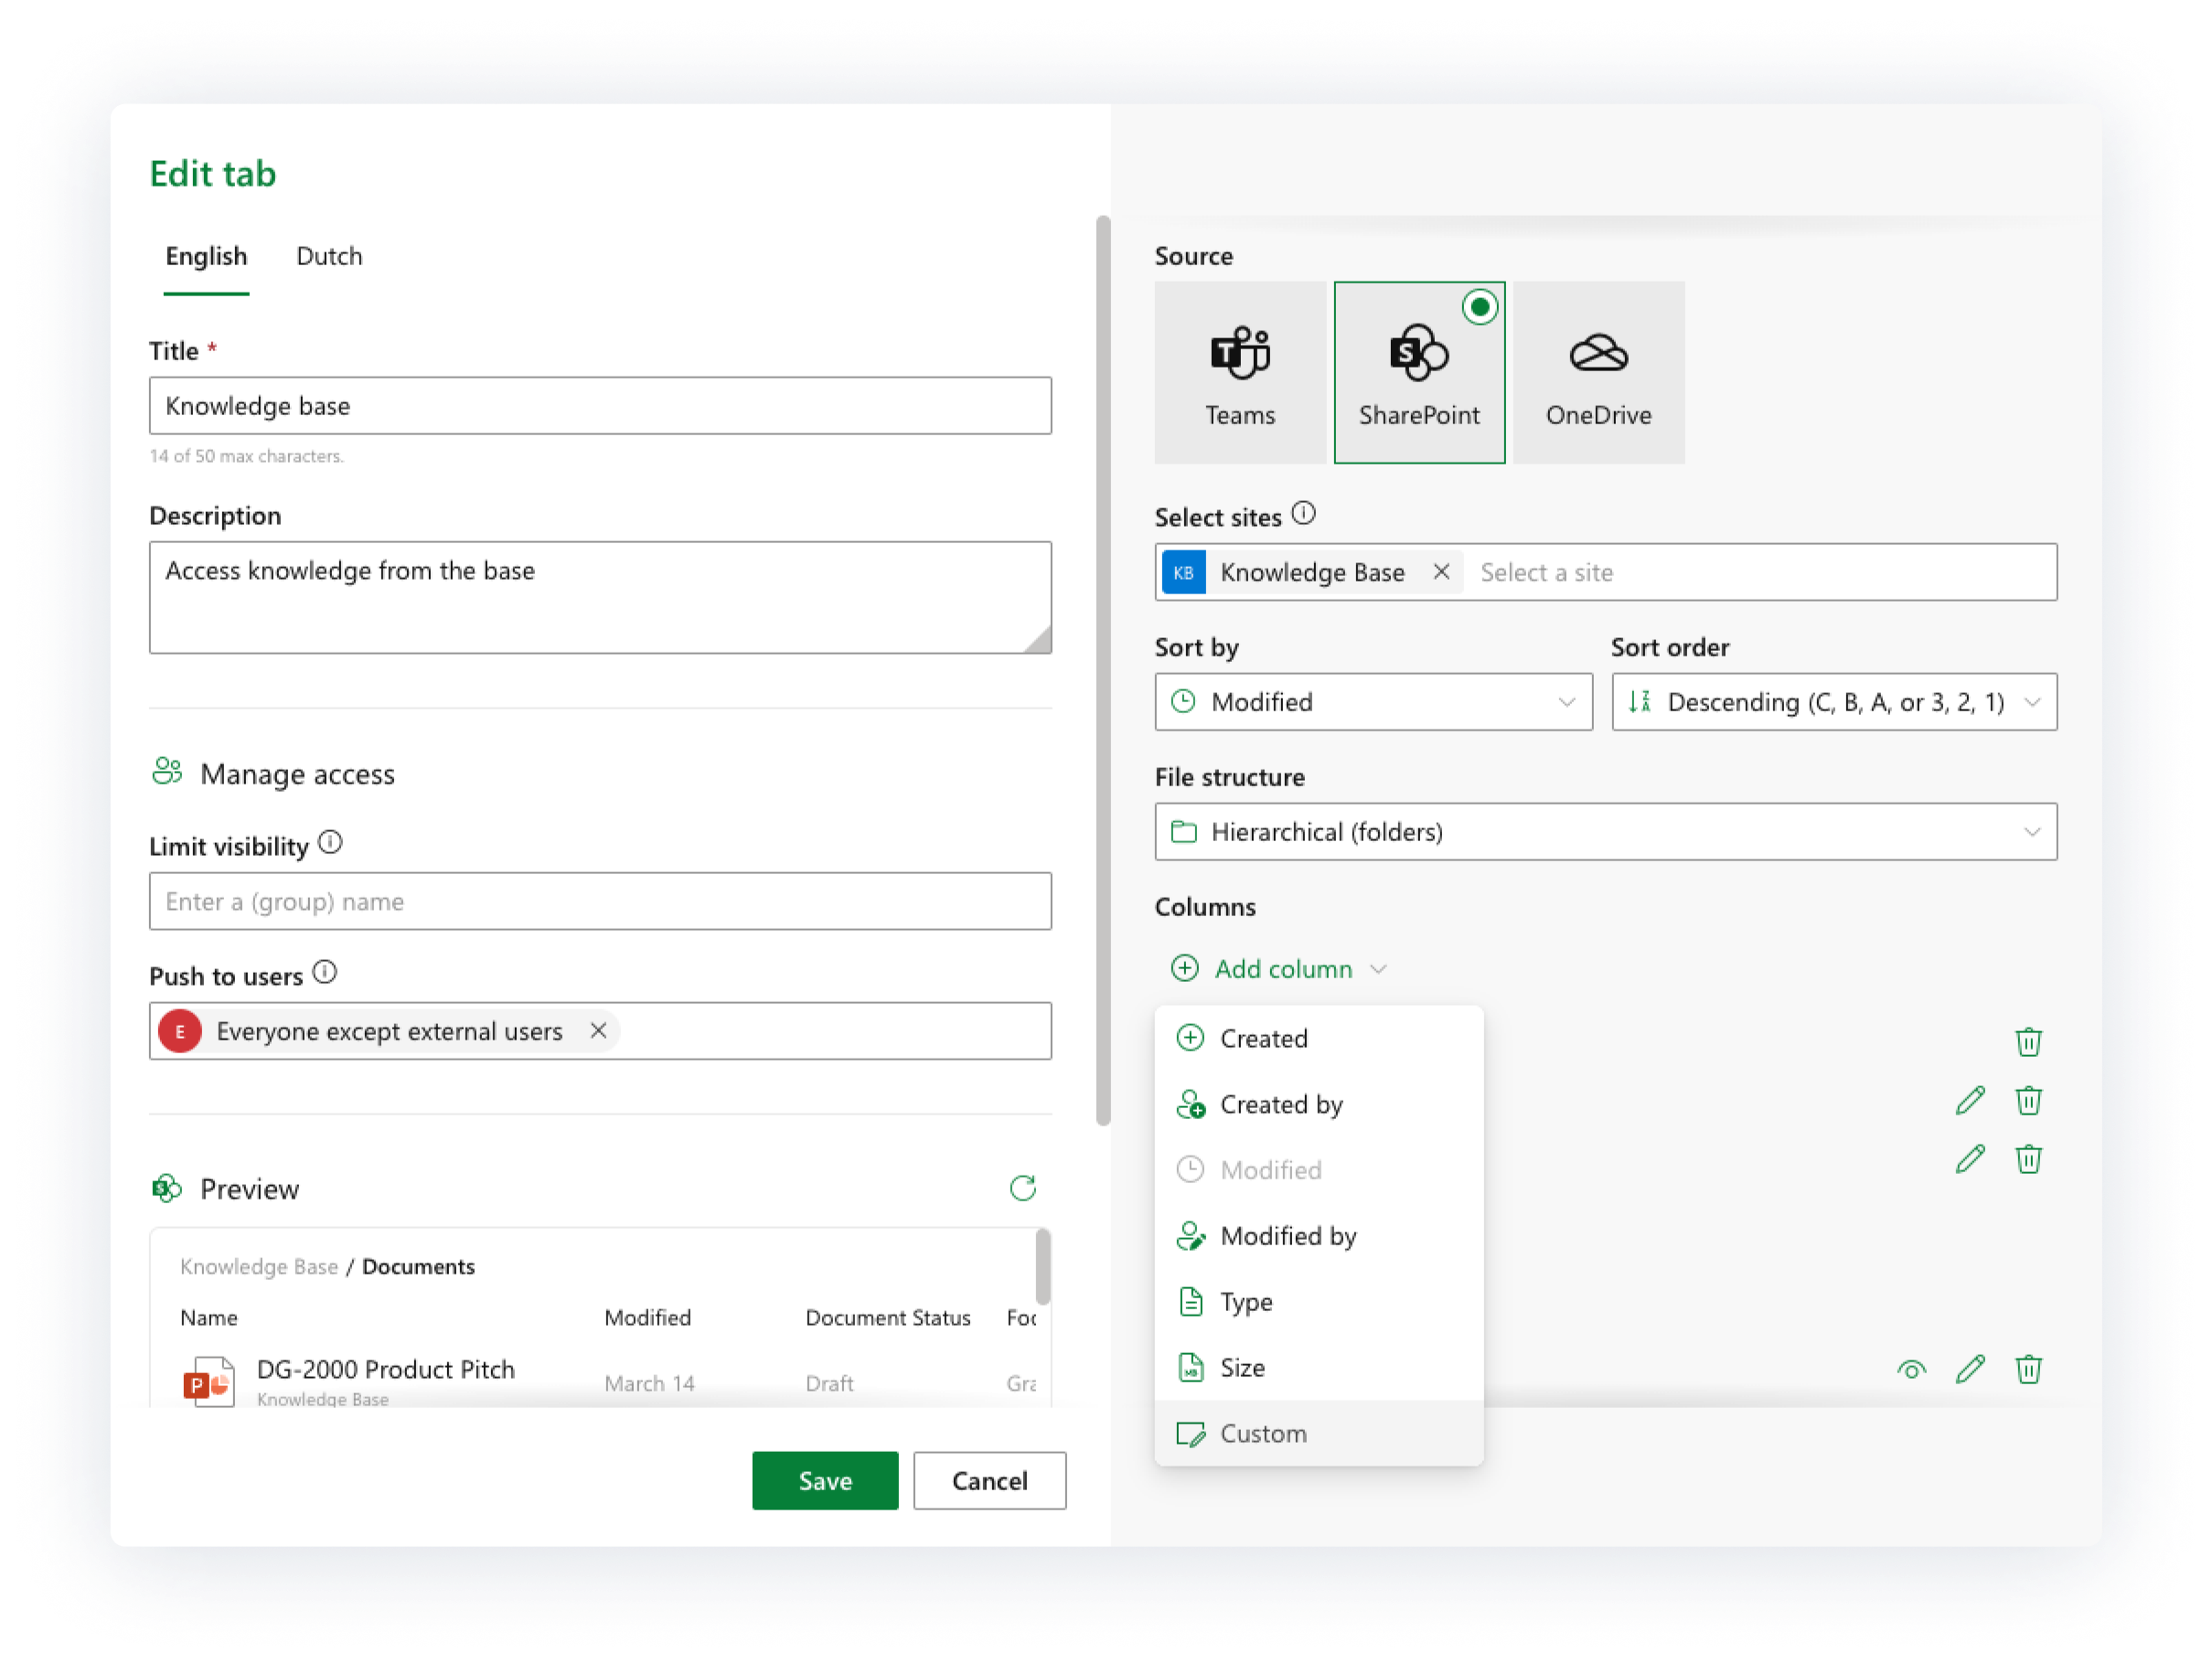Choose Type from column menu
Viewport: 2212px width, 1663px height.
click(x=1319, y=1302)
